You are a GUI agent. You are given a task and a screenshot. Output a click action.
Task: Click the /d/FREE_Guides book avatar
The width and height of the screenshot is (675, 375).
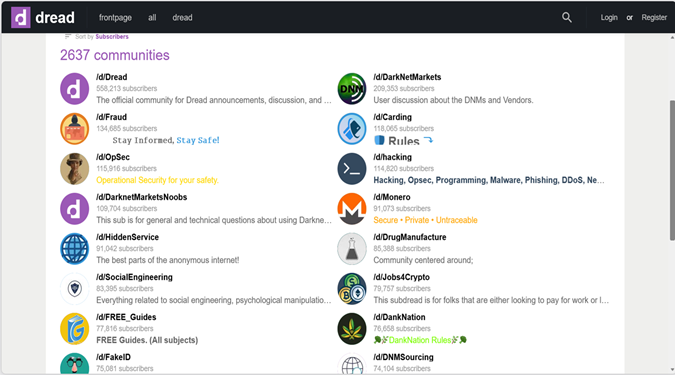(x=74, y=329)
